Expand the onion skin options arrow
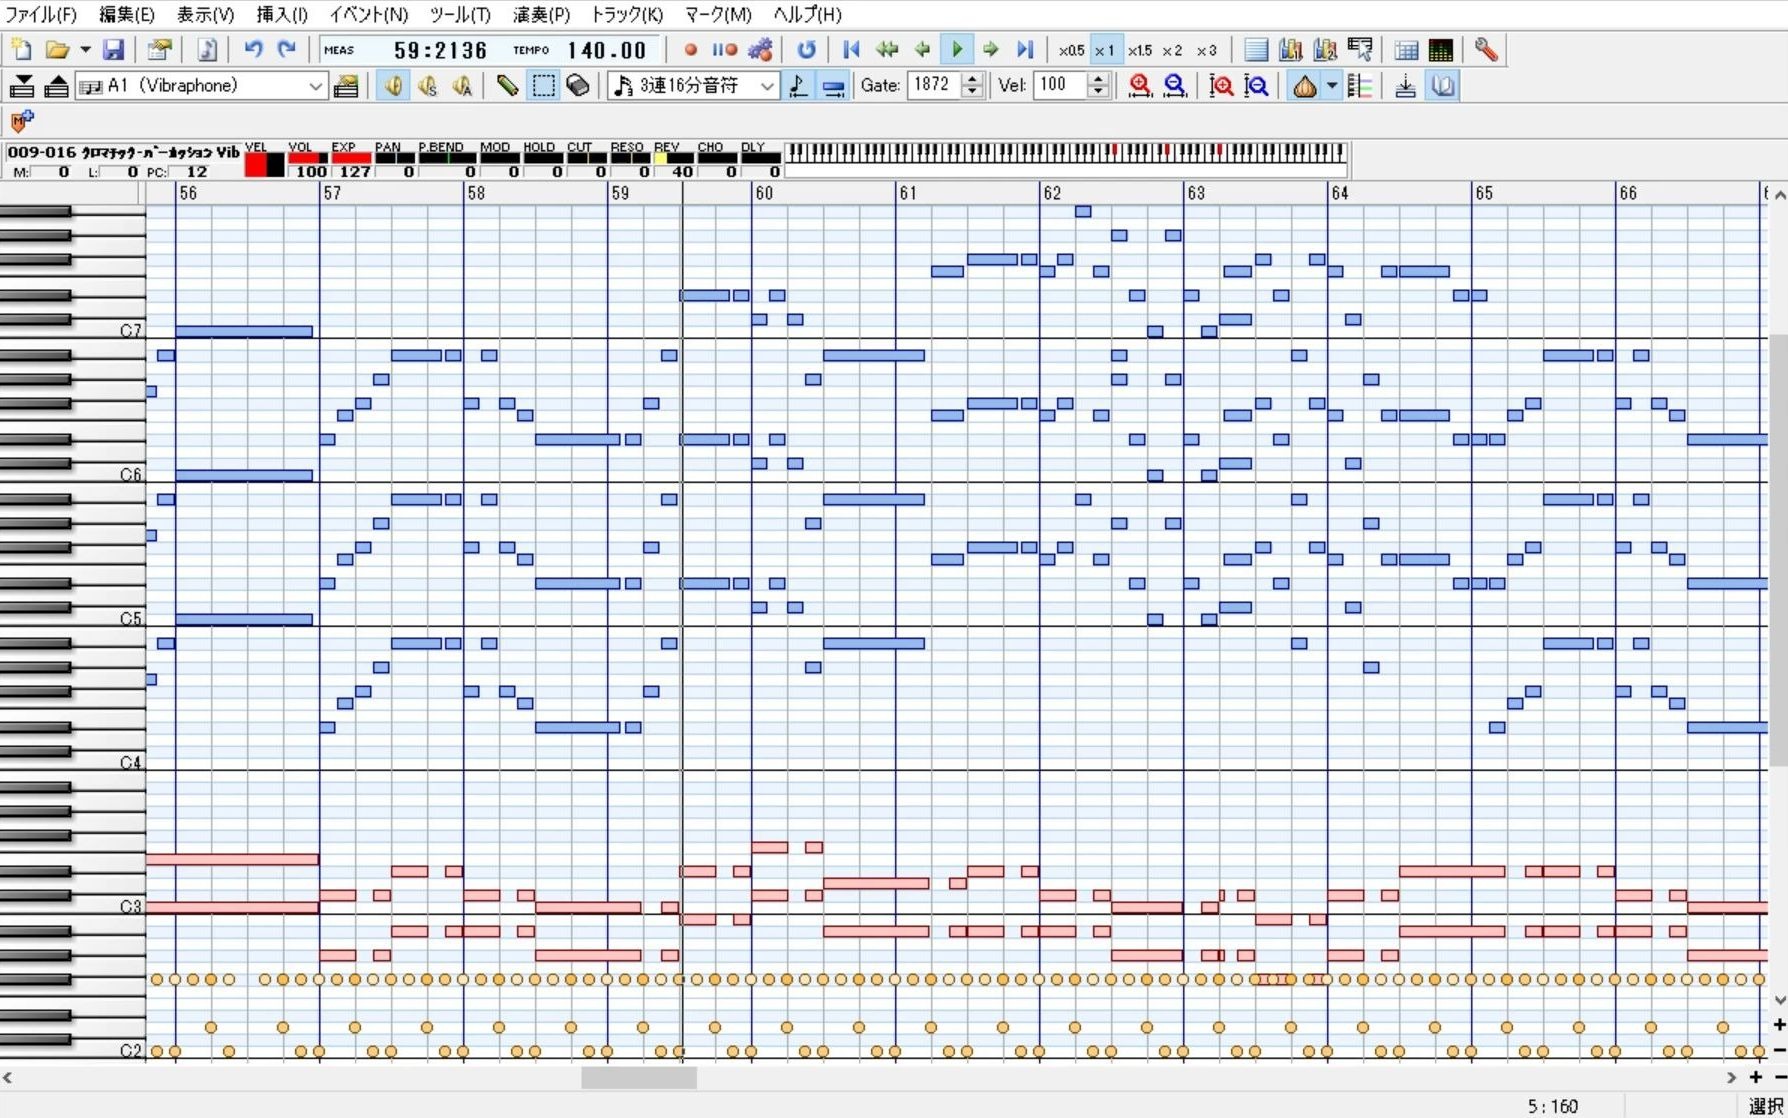Viewport: 1788px width, 1118px height. point(1332,86)
